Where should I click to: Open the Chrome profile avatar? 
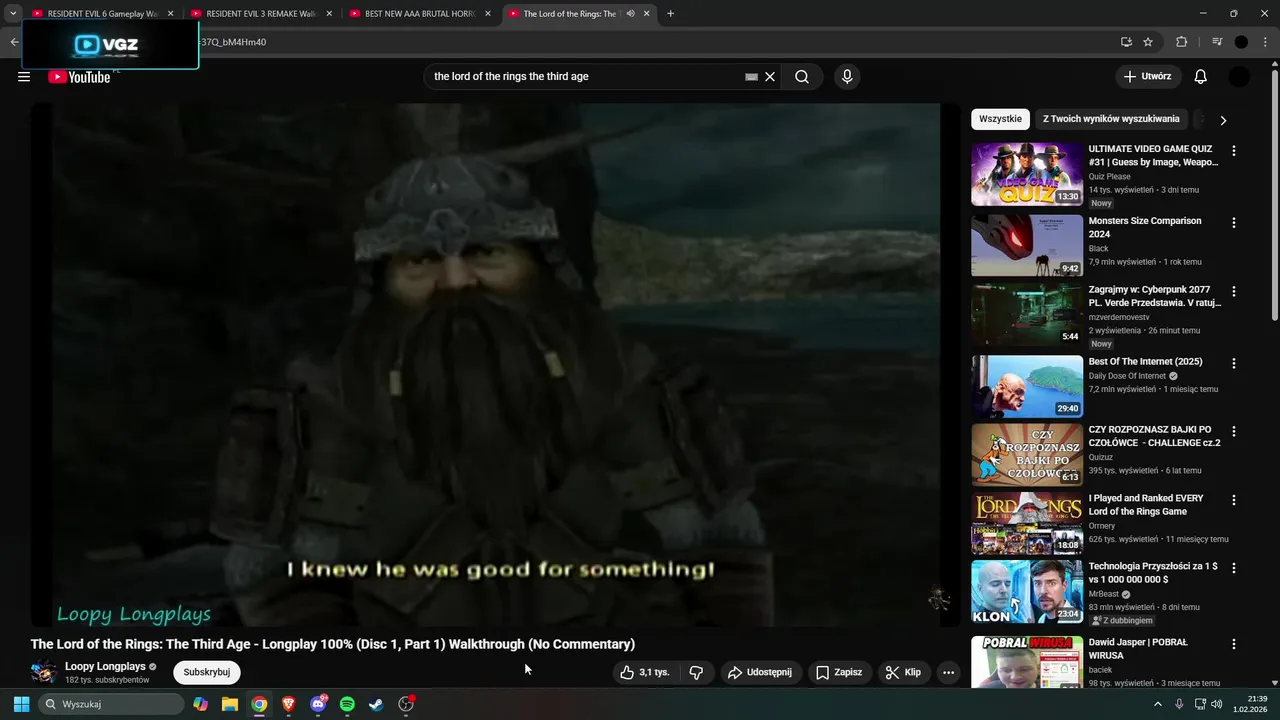(1241, 42)
